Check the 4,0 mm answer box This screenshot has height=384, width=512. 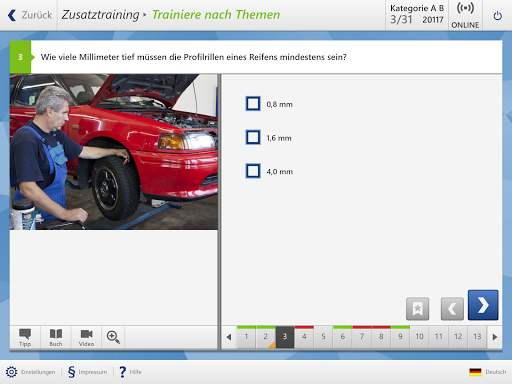[x=253, y=171]
